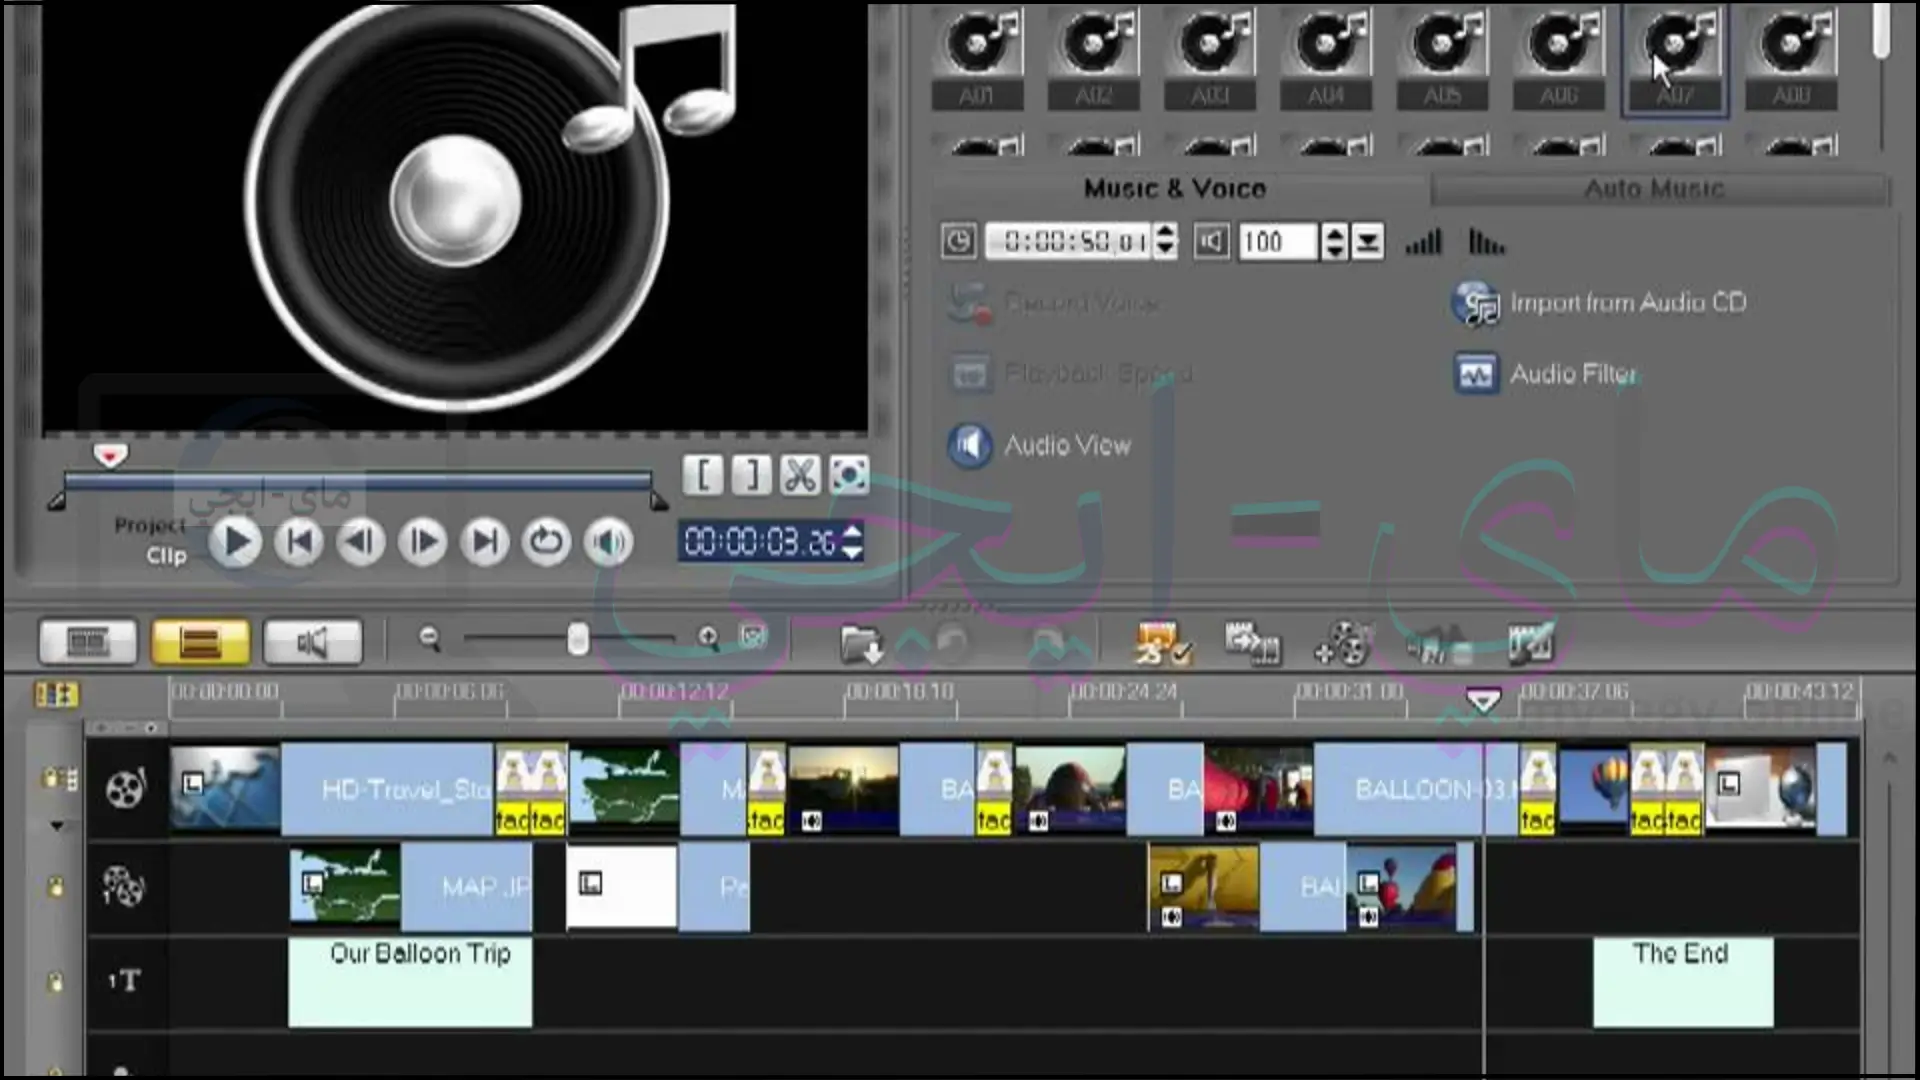The height and width of the screenshot is (1080, 1920).
Task: Step to previous frame
Action: (x=361, y=543)
